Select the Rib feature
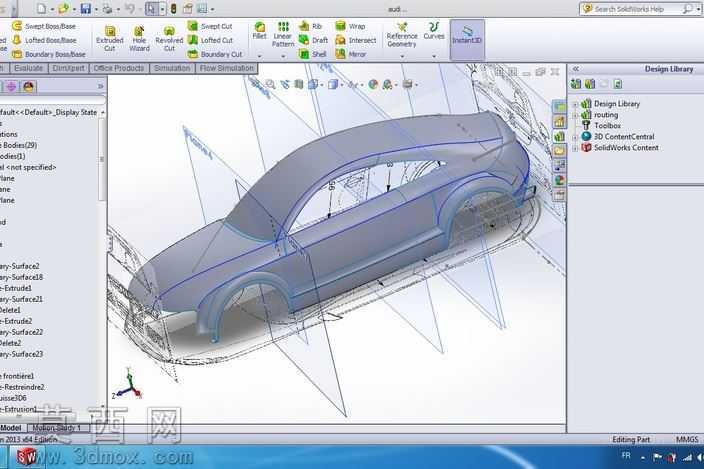The width and height of the screenshot is (704, 469). [310, 26]
